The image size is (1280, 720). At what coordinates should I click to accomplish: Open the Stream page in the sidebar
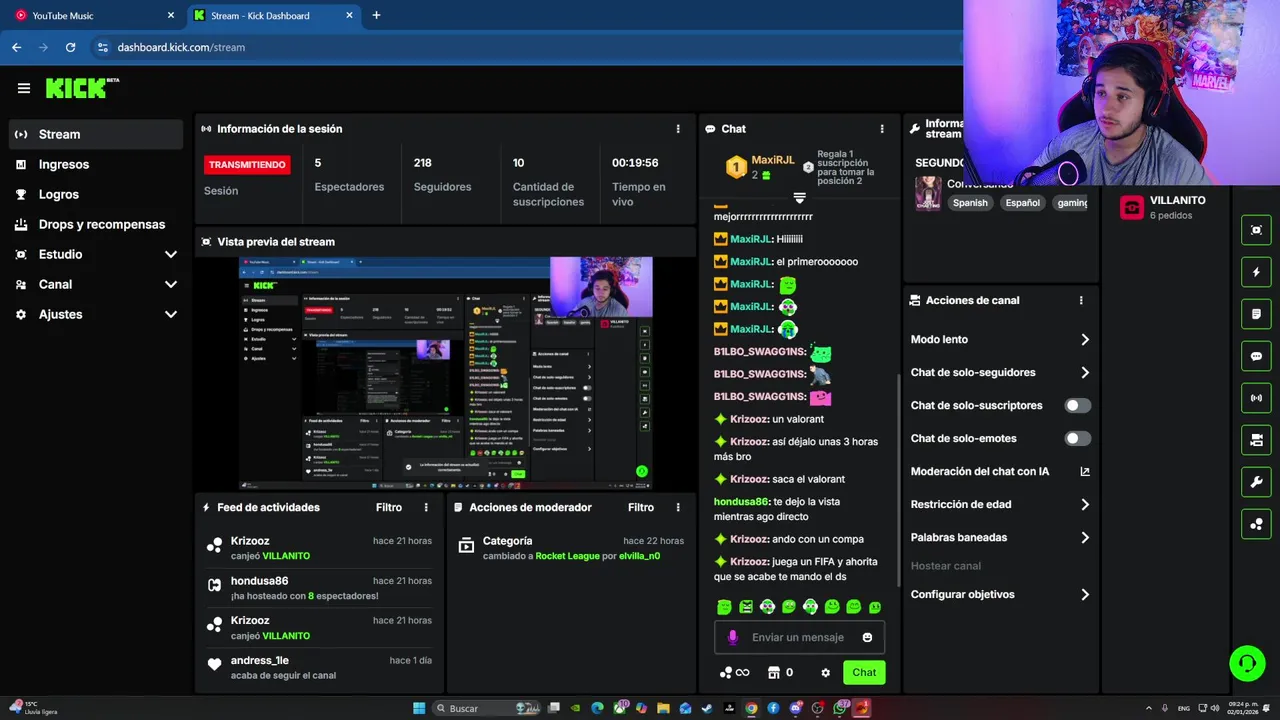96,134
